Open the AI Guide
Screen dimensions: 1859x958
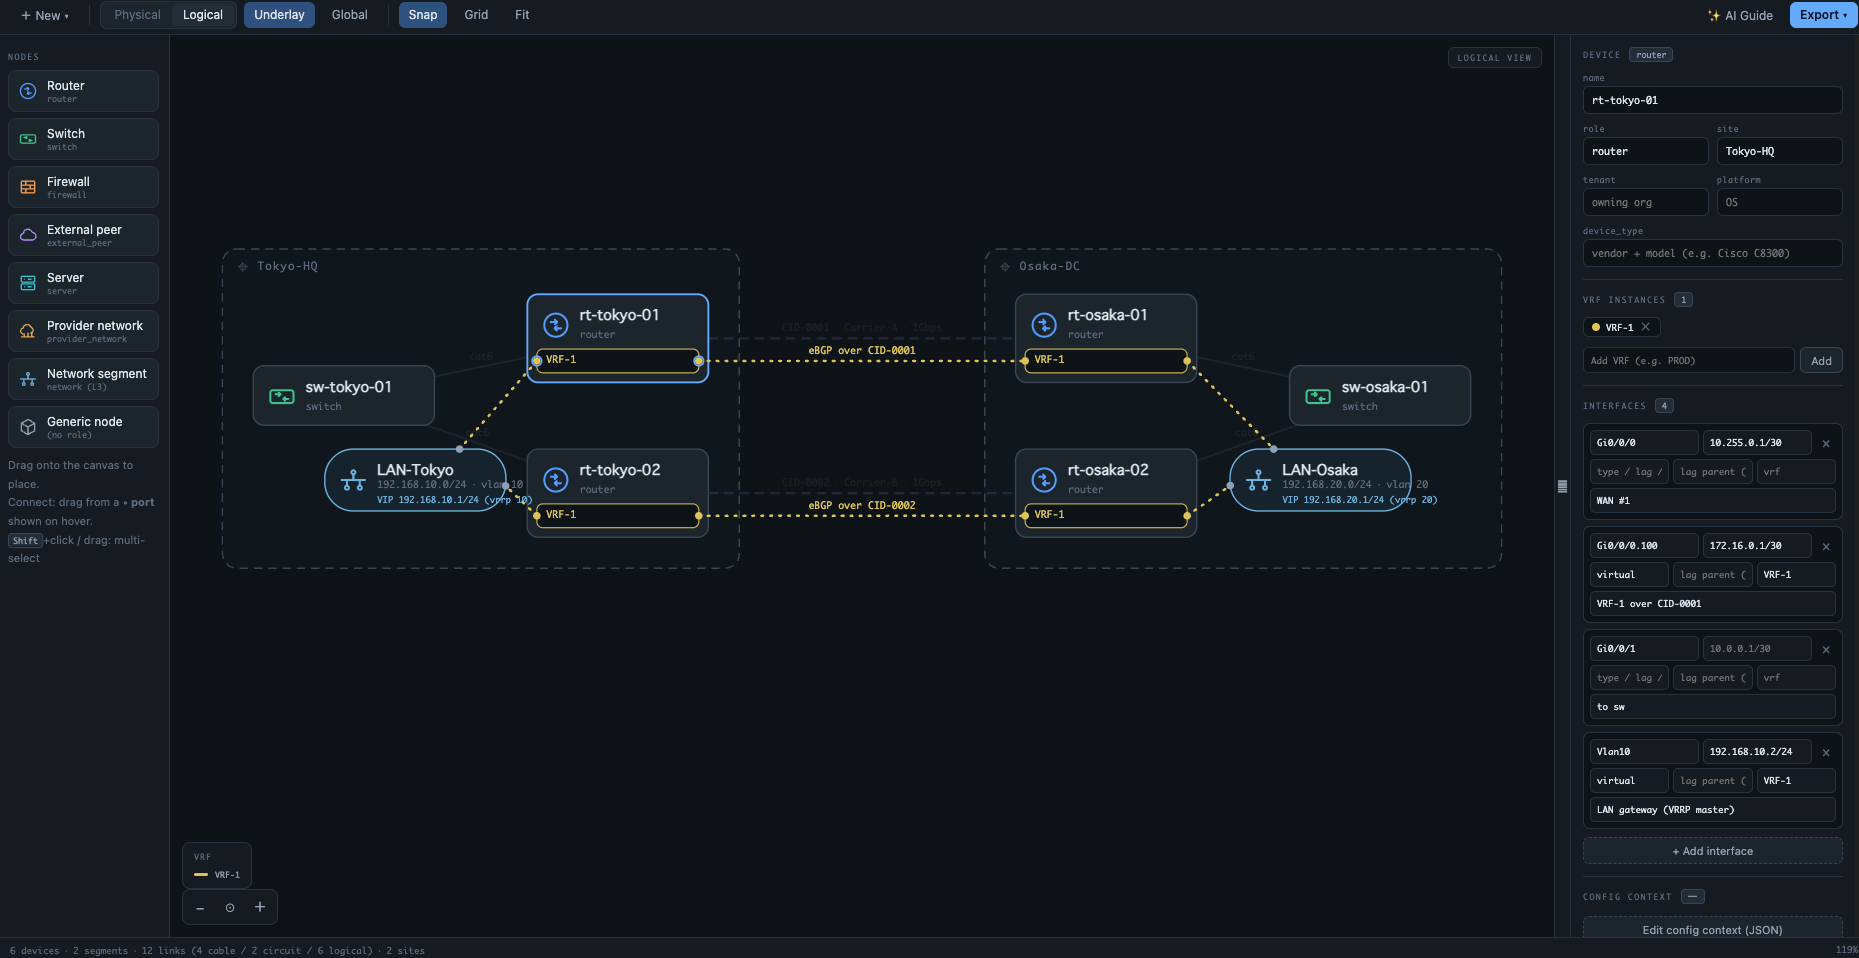pos(1740,15)
